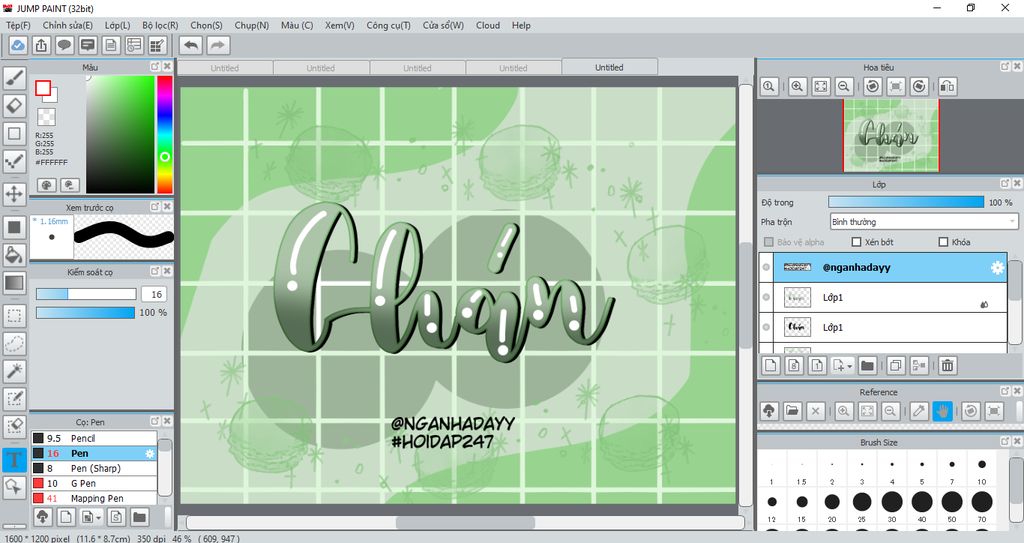Click the Undo arrow in toolbar

(x=191, y=45)
